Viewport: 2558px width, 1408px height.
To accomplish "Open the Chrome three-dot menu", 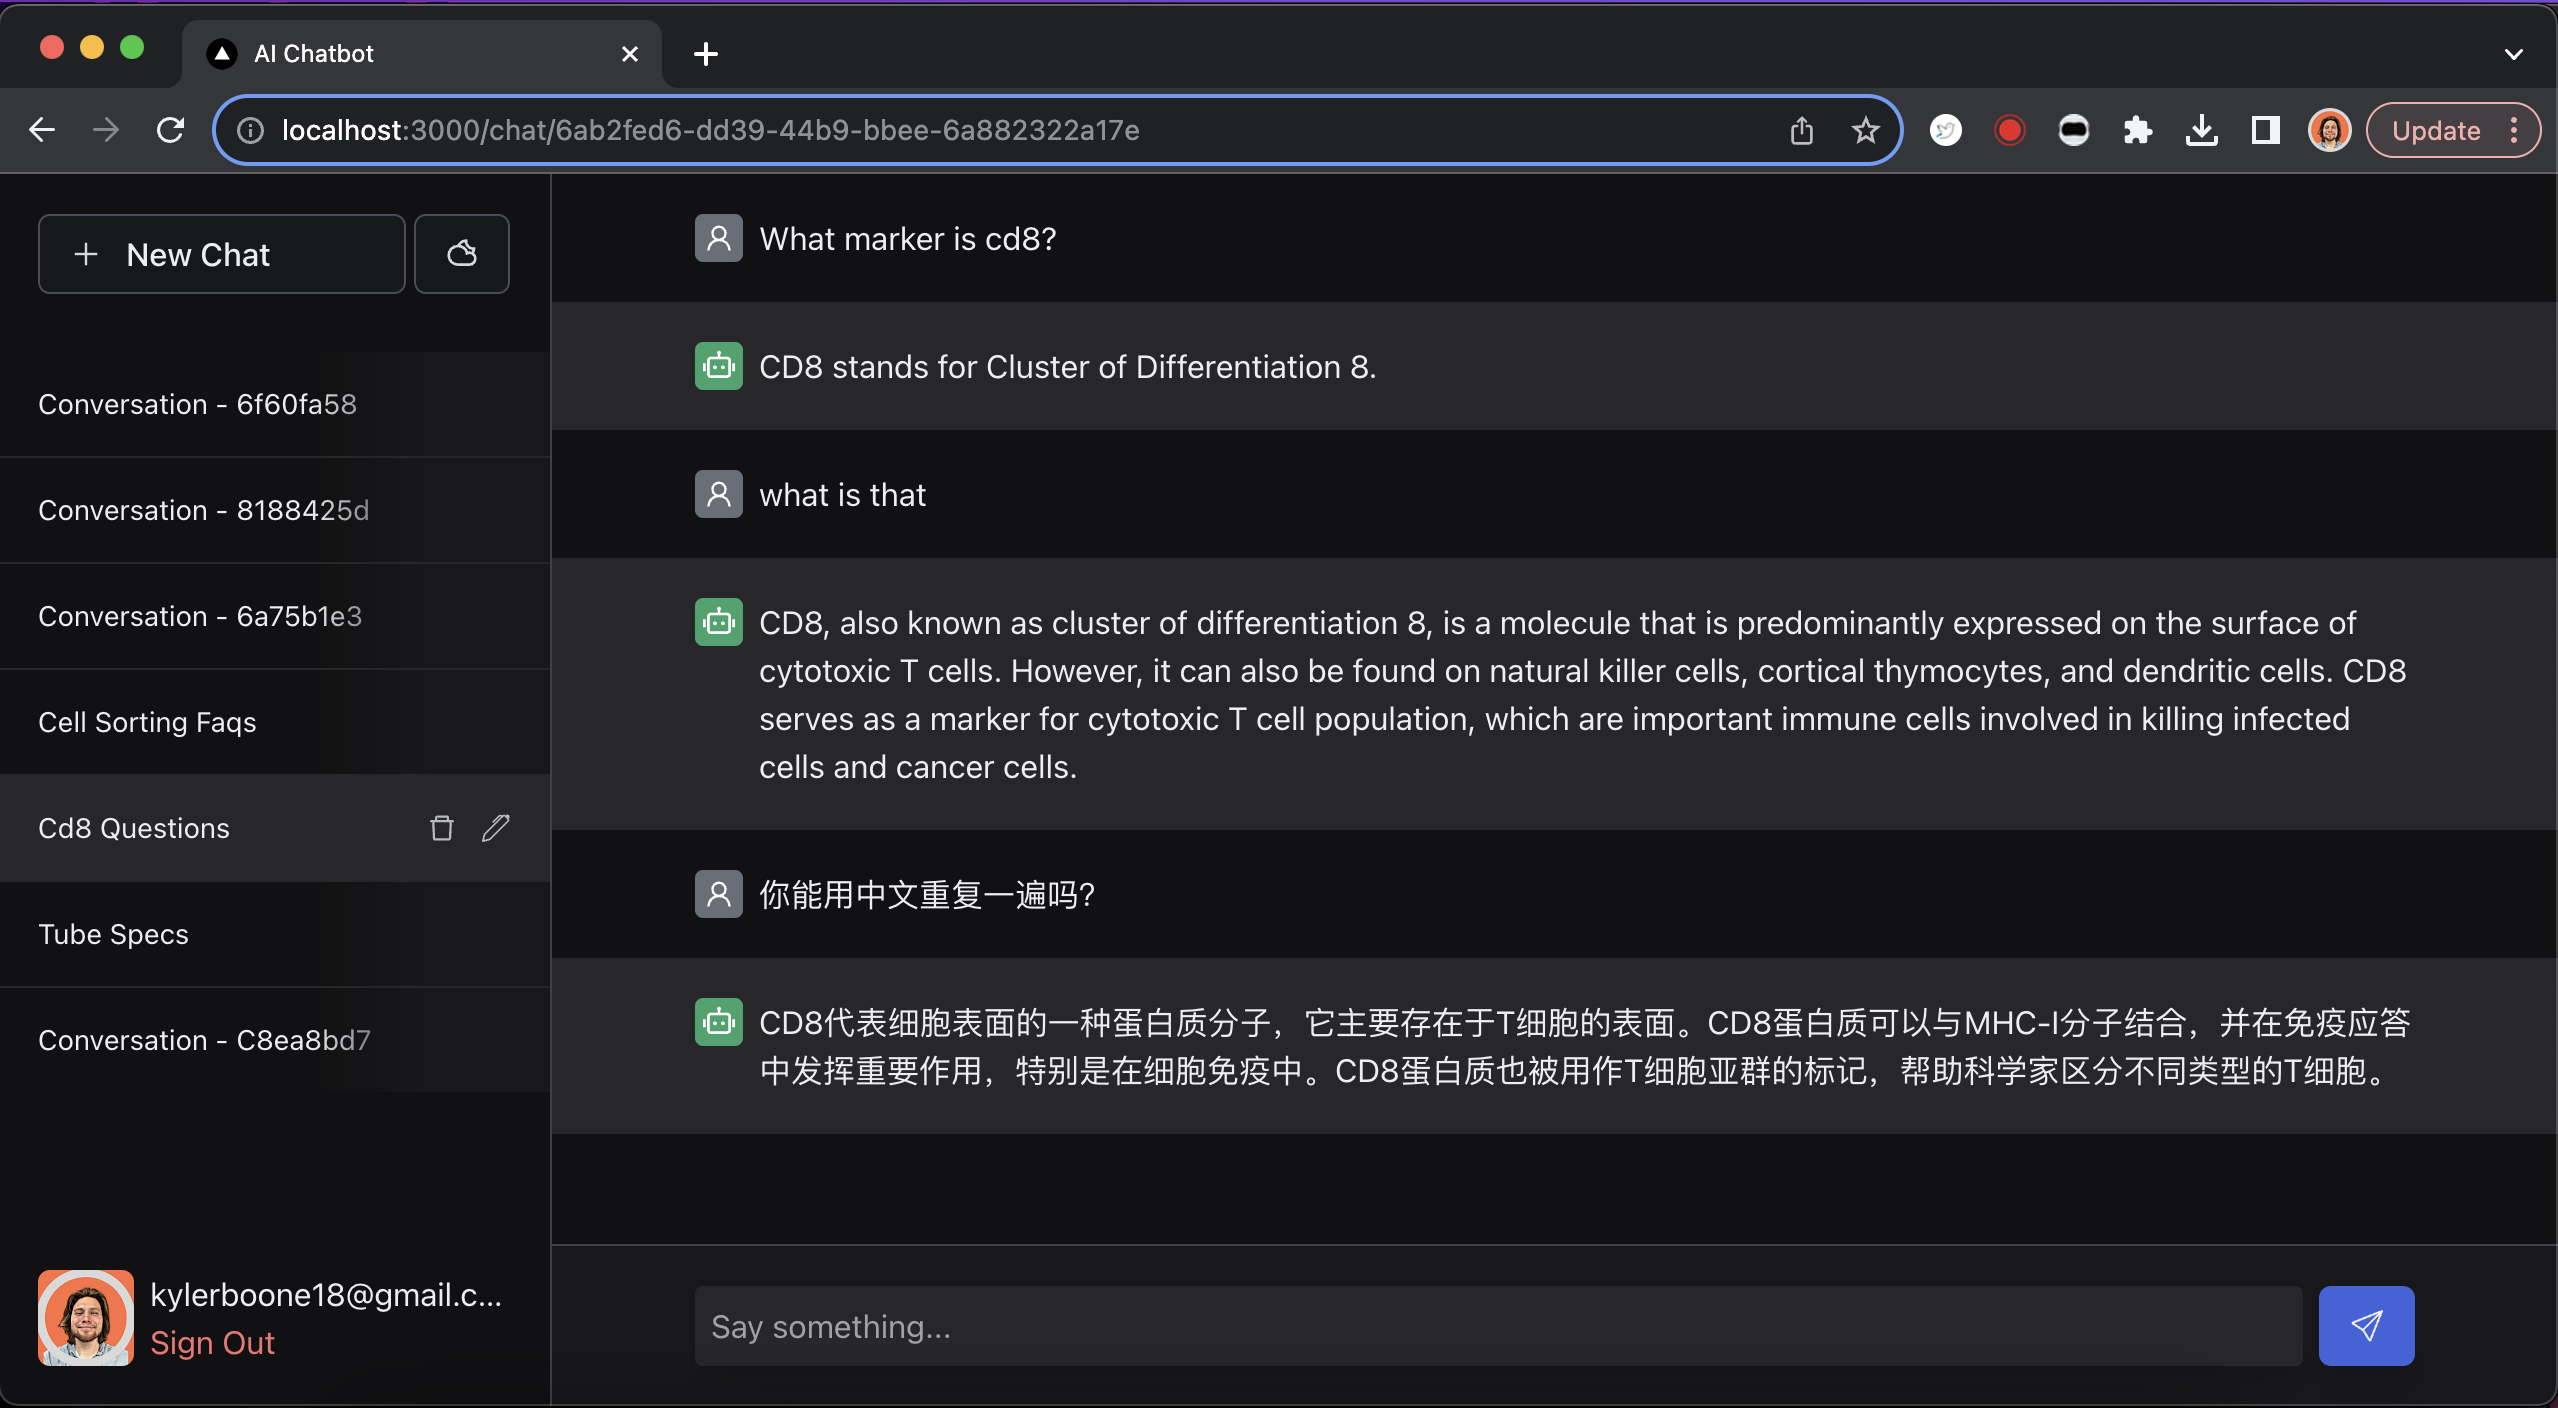I will (2514, 130).
